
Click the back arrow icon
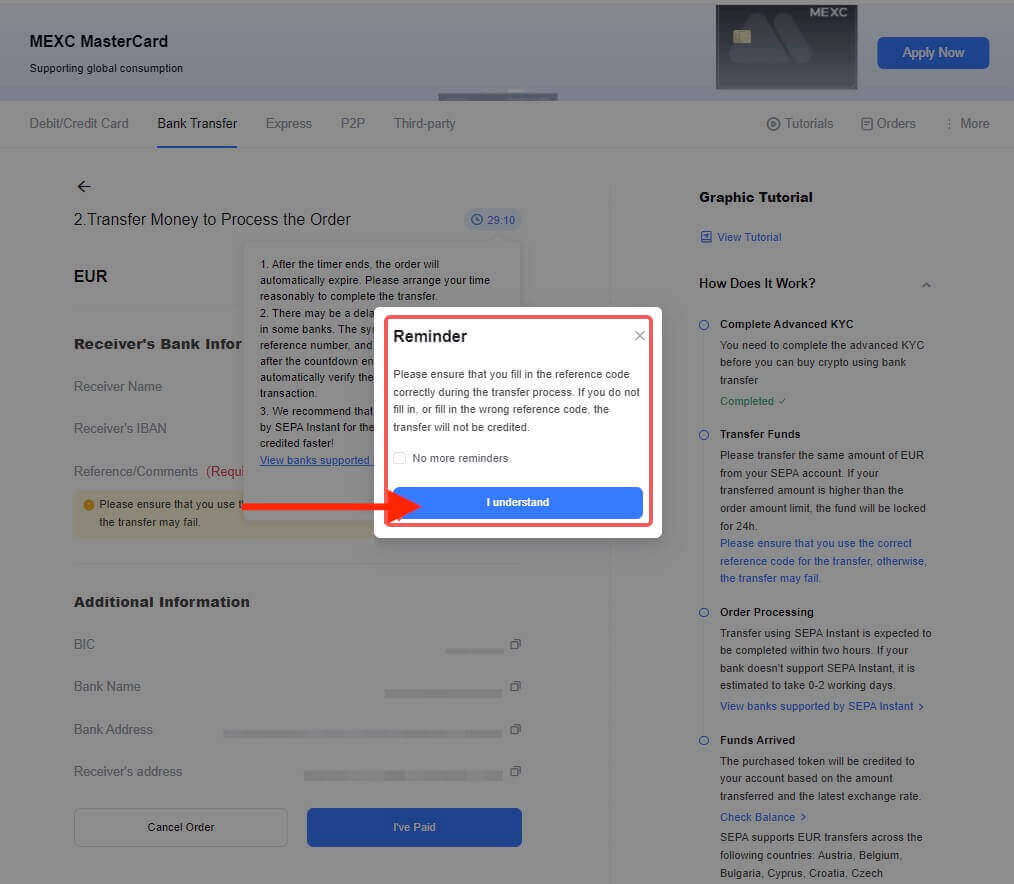click(x=84, y=186)
